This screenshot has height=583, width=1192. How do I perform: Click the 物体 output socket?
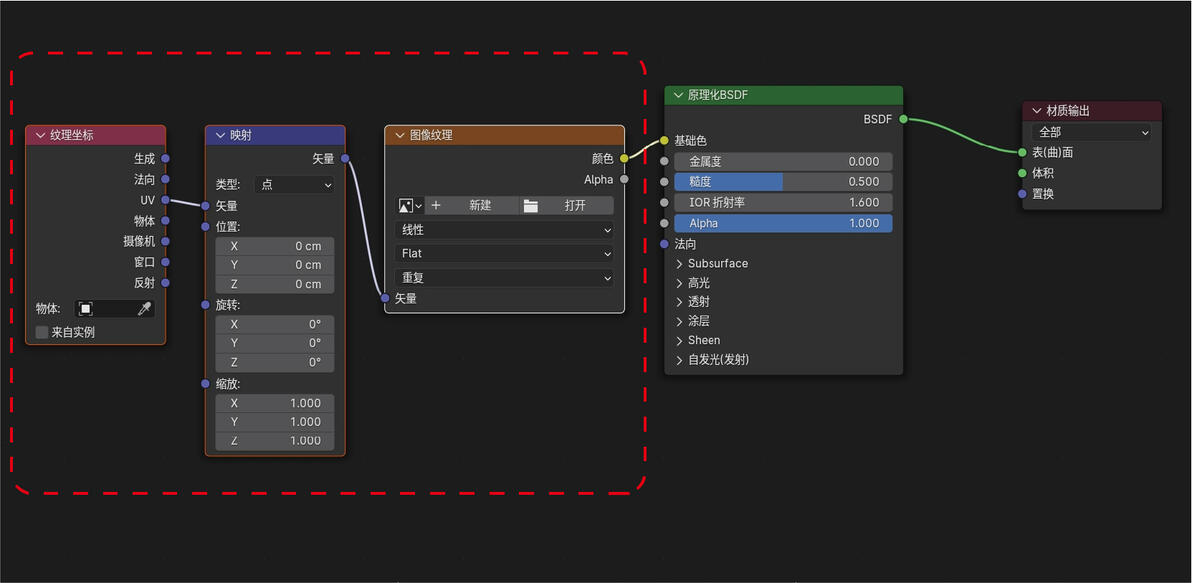coord(166,221)
